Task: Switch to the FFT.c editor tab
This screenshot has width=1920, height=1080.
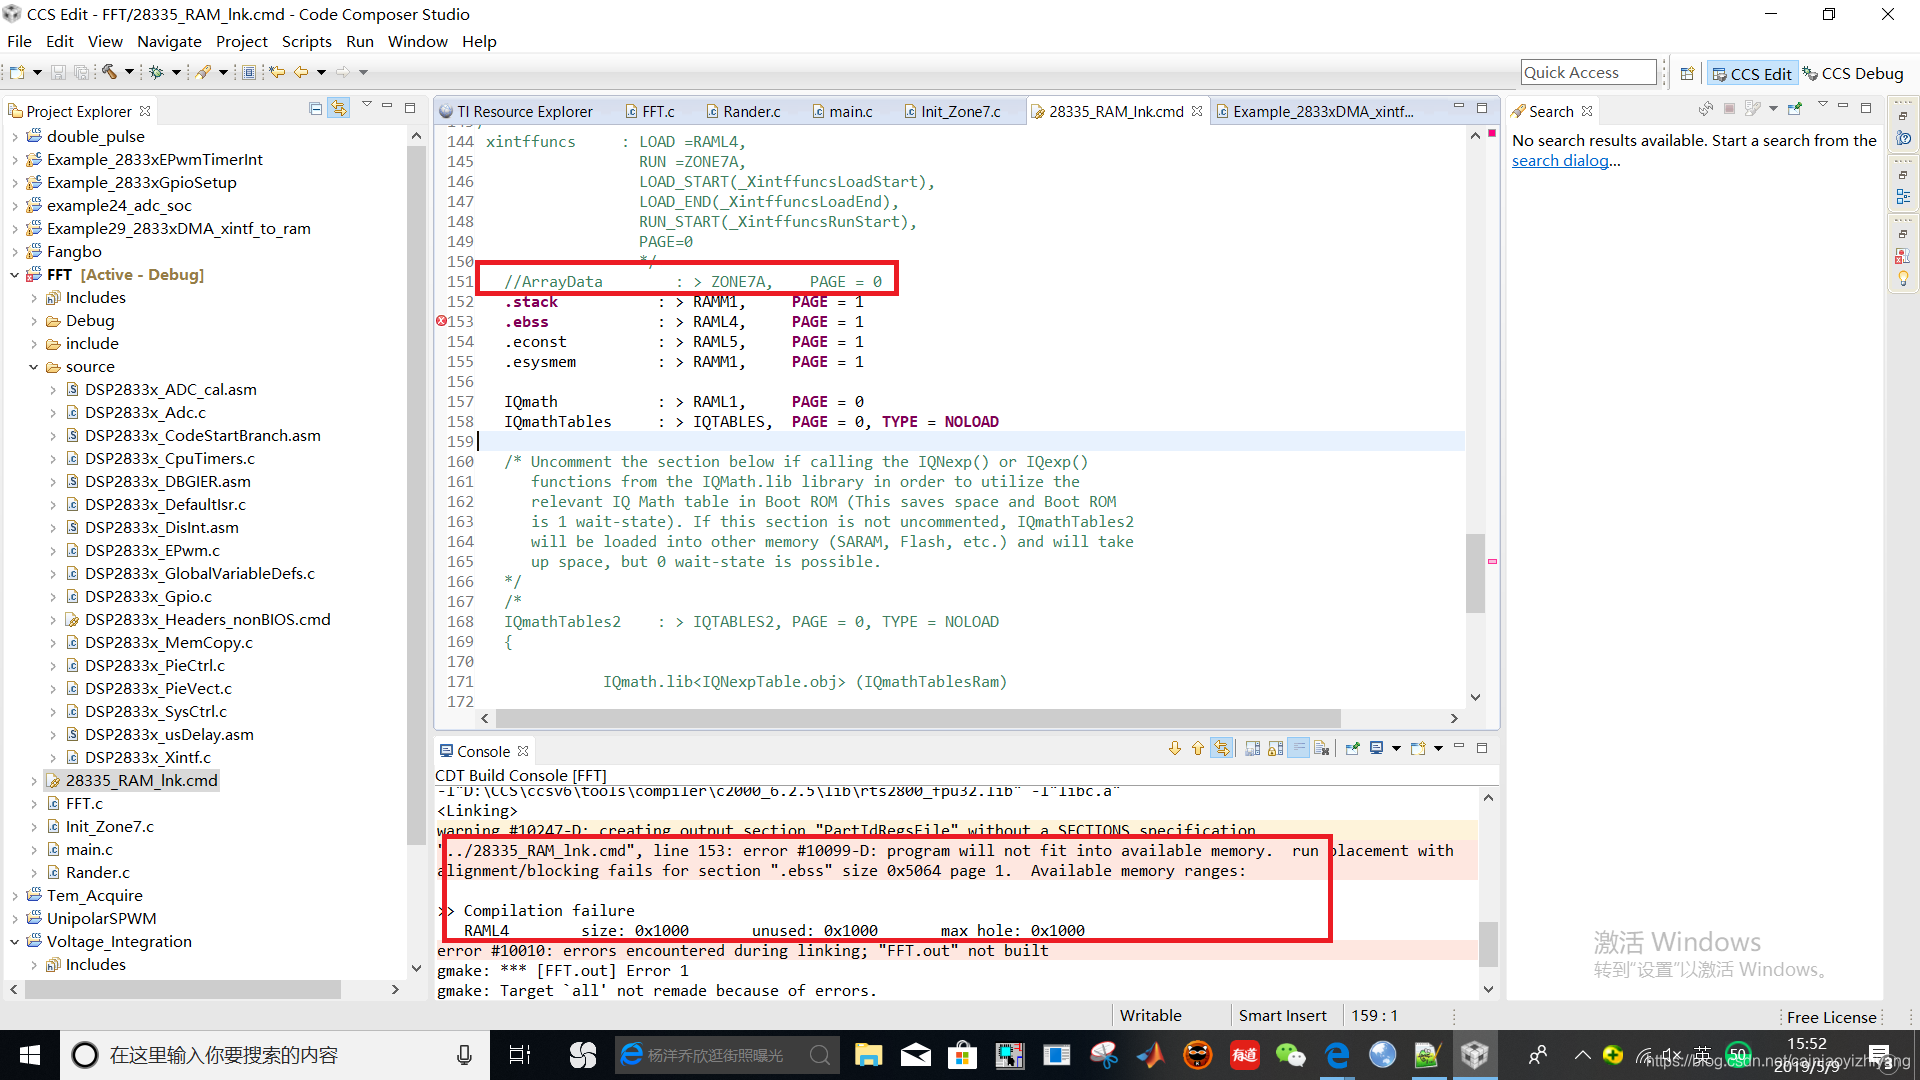Action: click(x=657, y=111)
